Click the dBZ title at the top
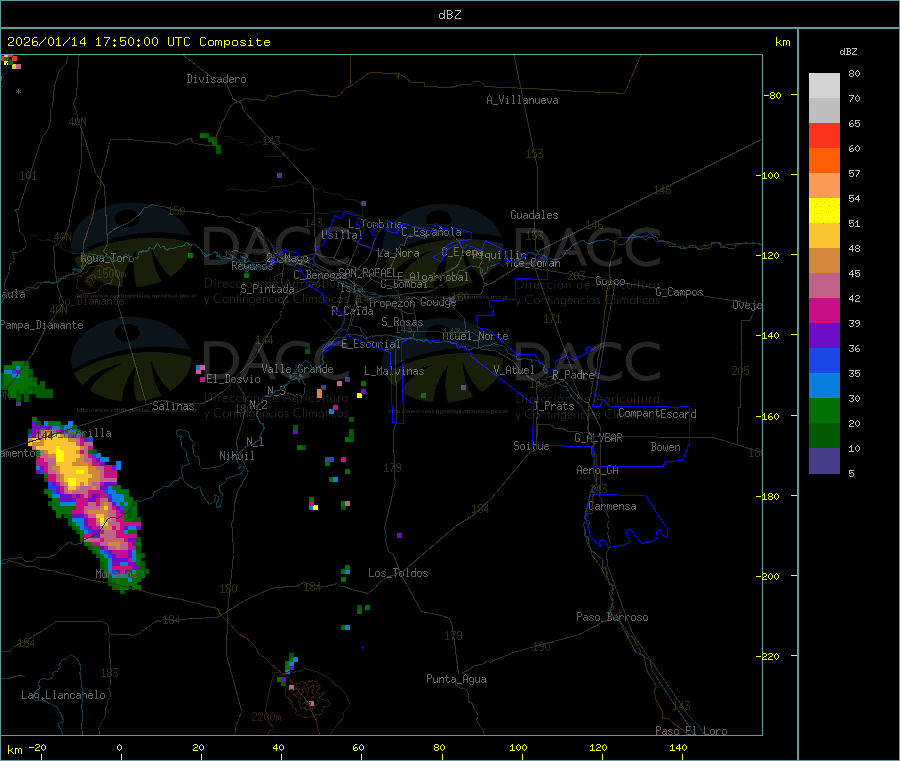The height and width of the screenshot is (761, 900). [x=449, y=15]
